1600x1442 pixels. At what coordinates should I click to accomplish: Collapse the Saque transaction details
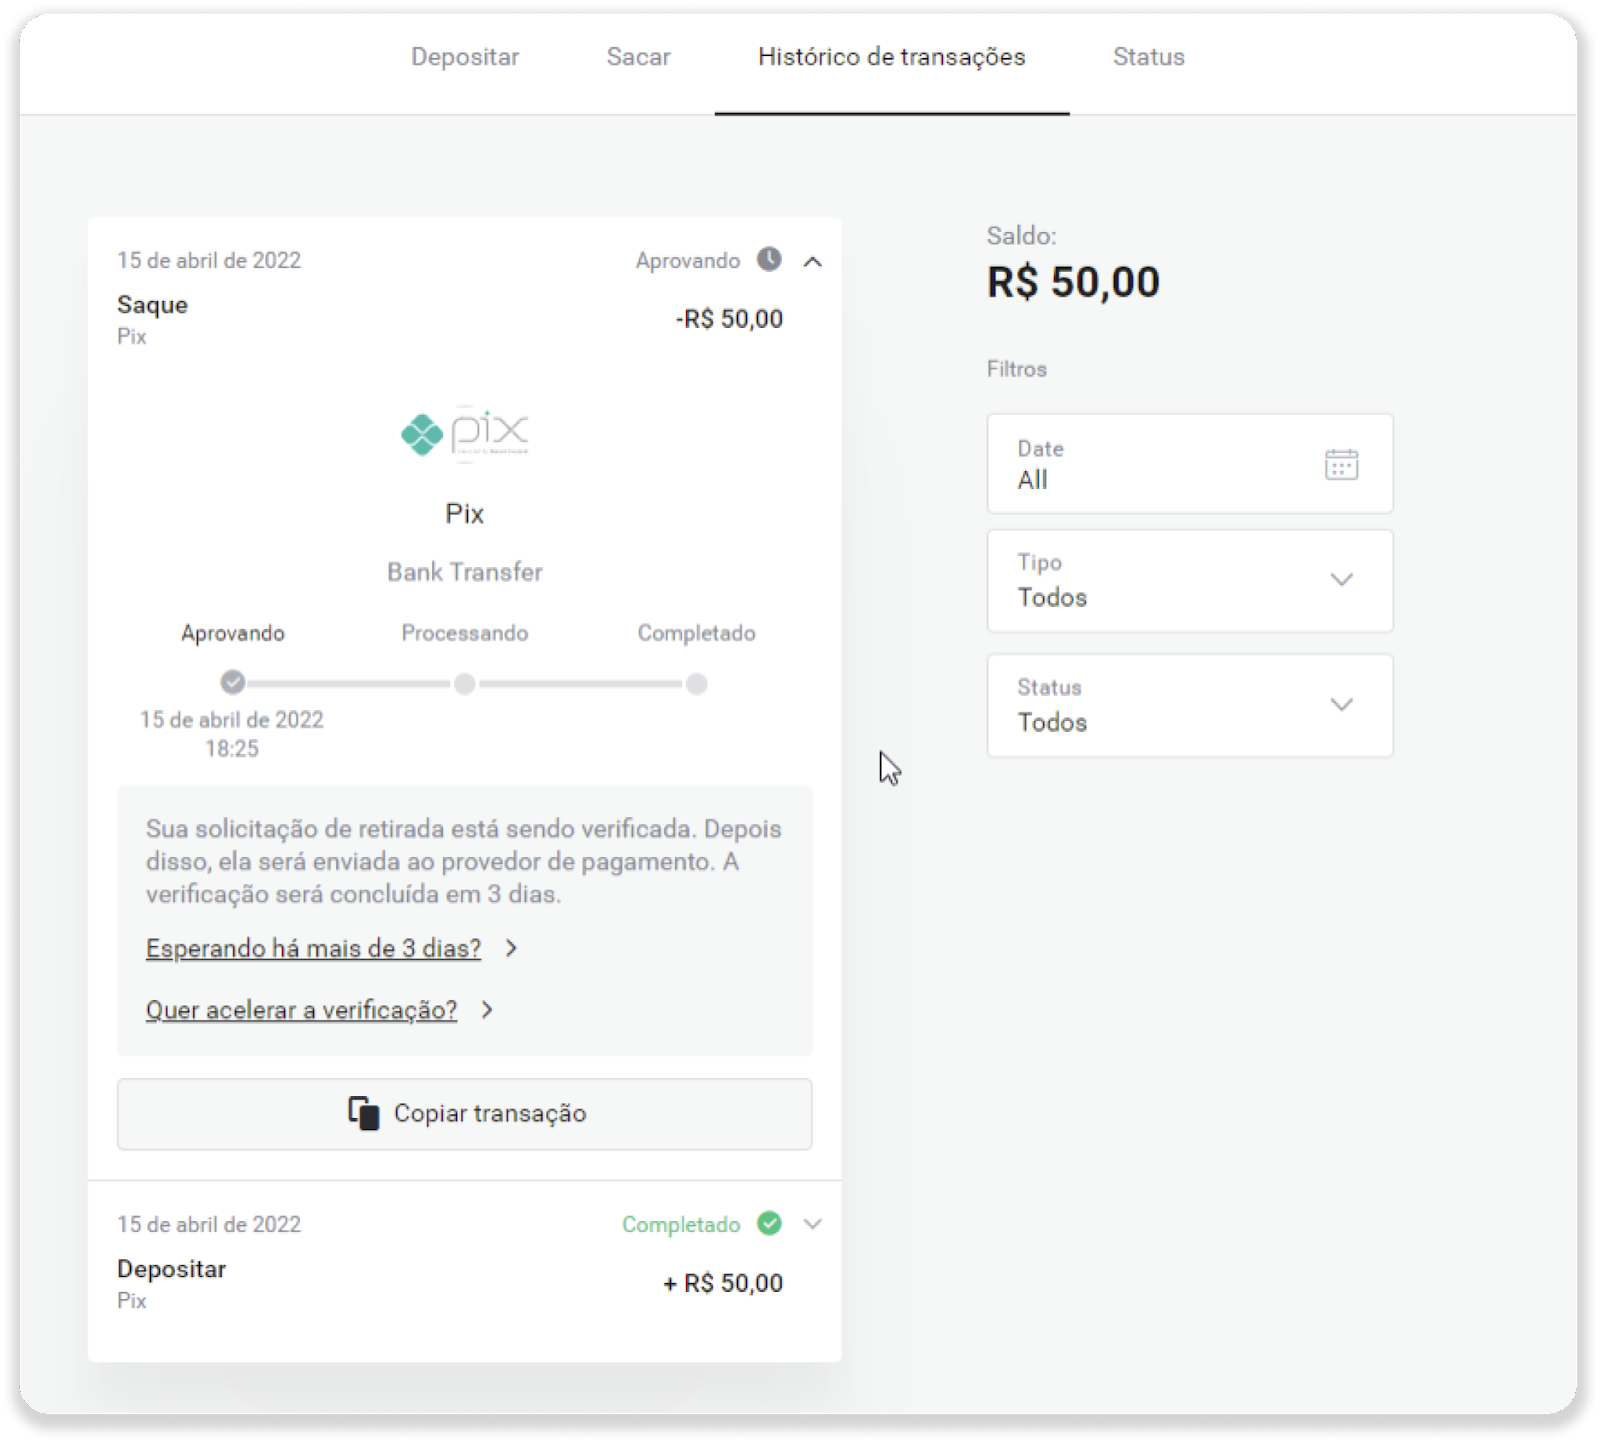(813, 262)
